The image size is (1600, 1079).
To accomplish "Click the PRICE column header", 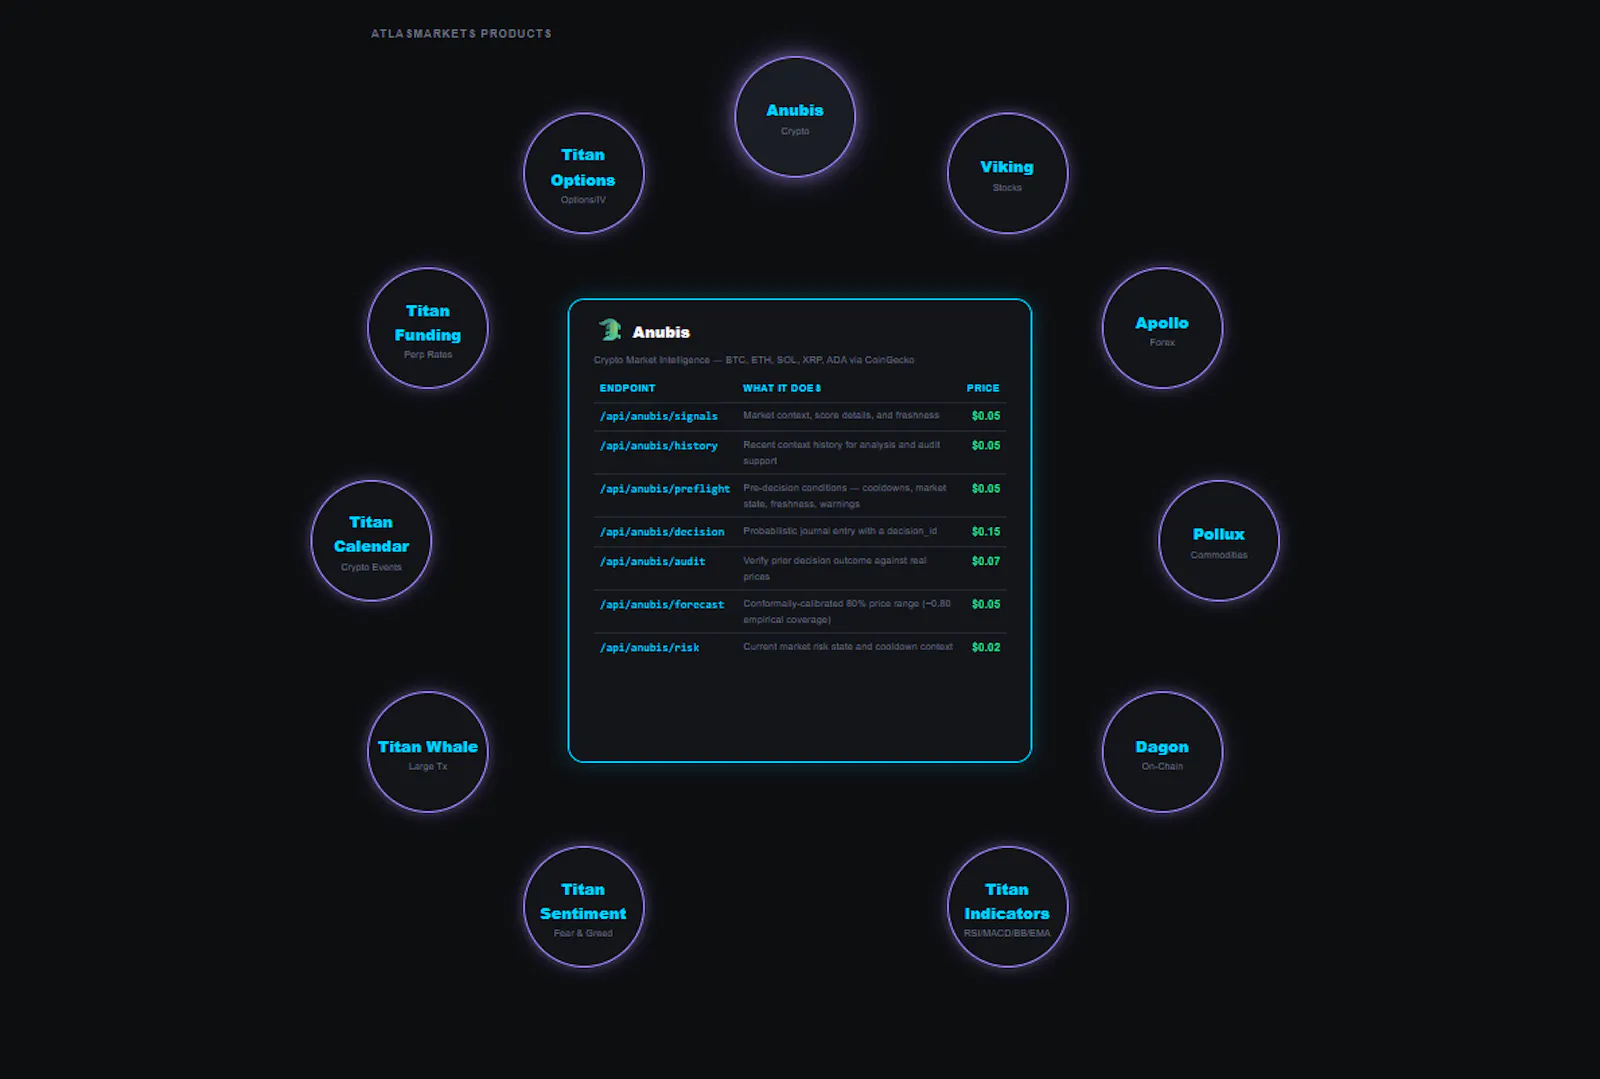I will pyautogui.click(x=983, y=388).
